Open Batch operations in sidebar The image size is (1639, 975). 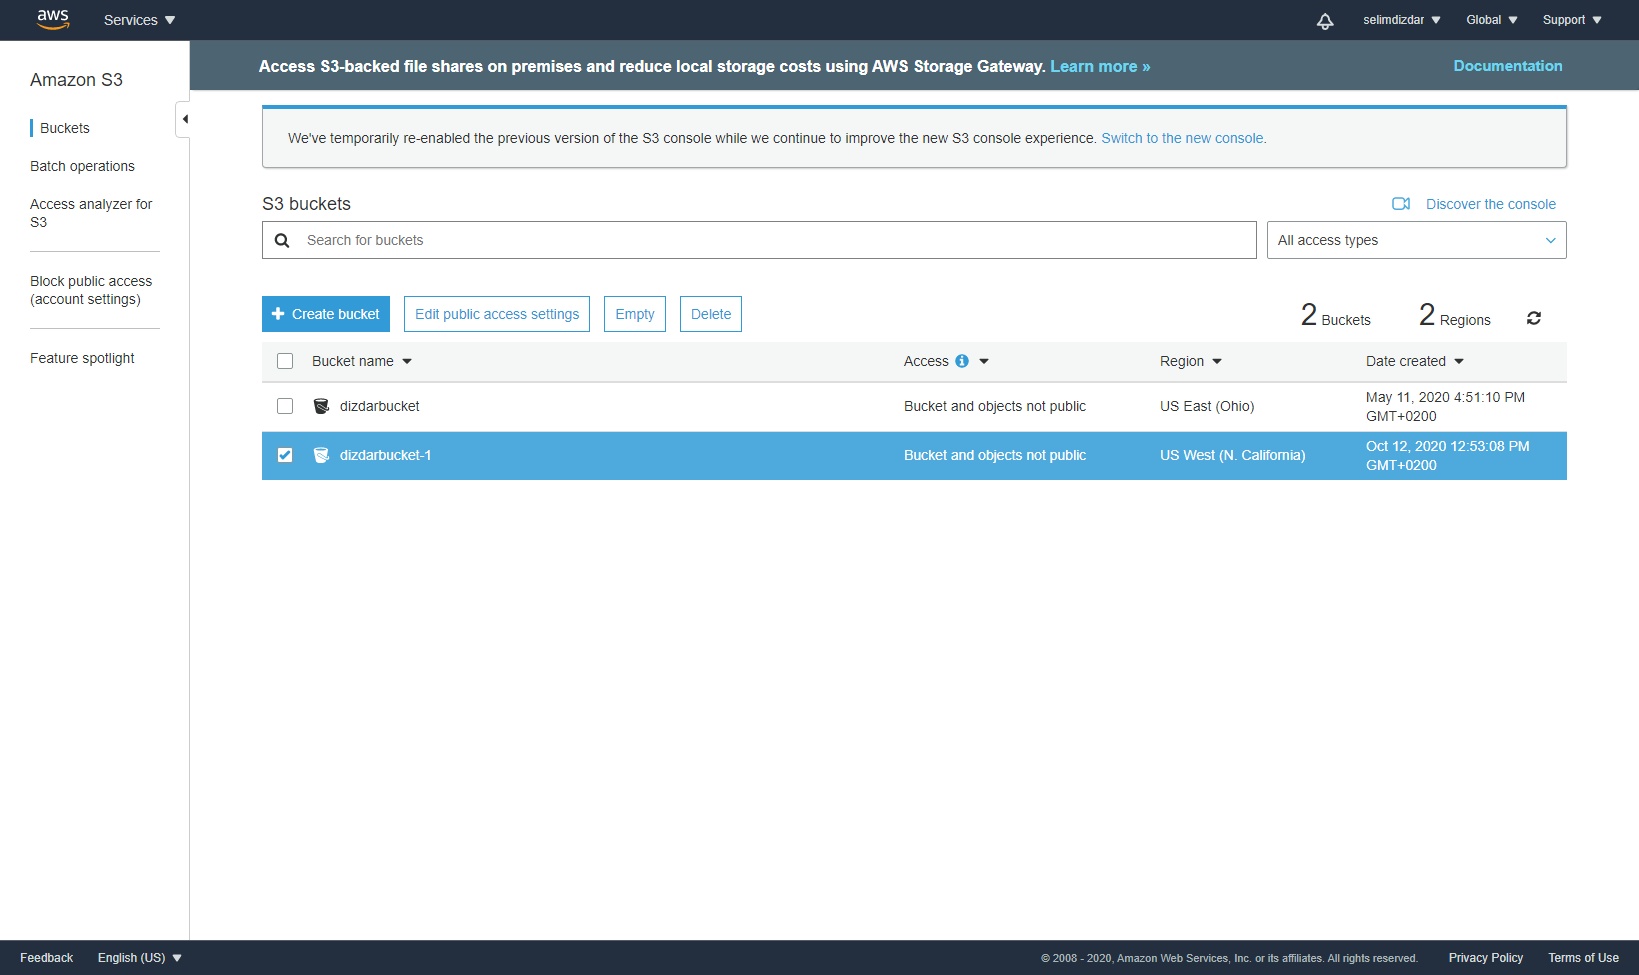[x=82, y=166]
